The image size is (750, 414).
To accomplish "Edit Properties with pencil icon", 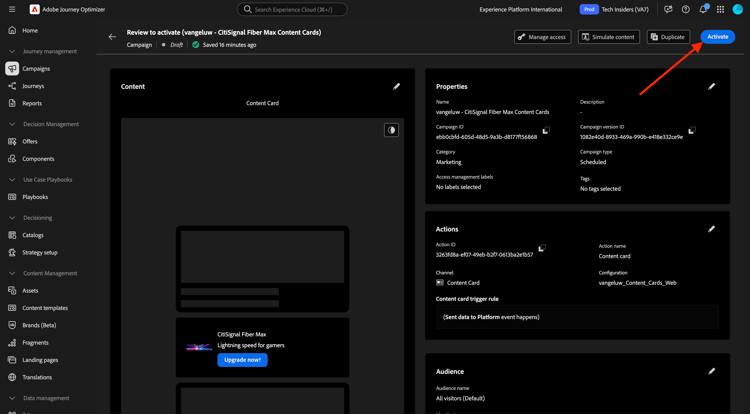I will (712, 87).
